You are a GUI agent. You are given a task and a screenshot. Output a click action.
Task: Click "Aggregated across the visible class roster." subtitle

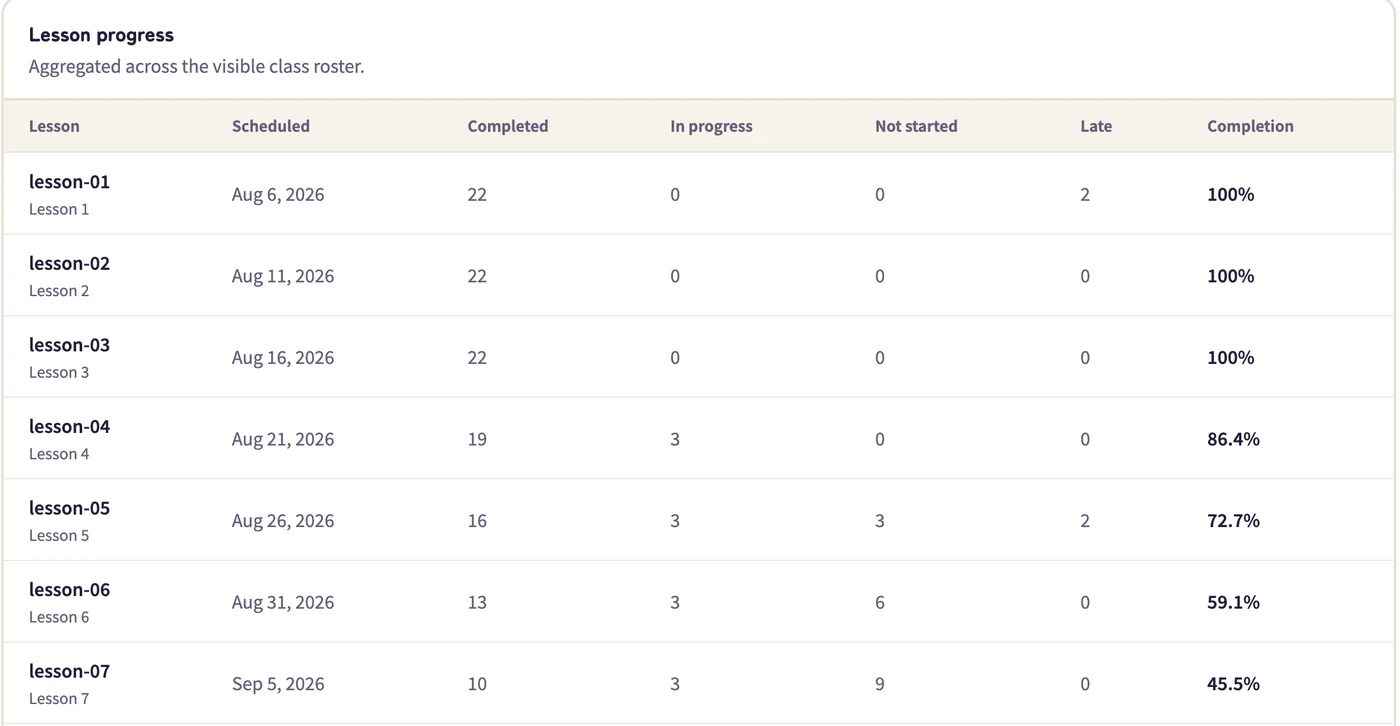point(196,67)
